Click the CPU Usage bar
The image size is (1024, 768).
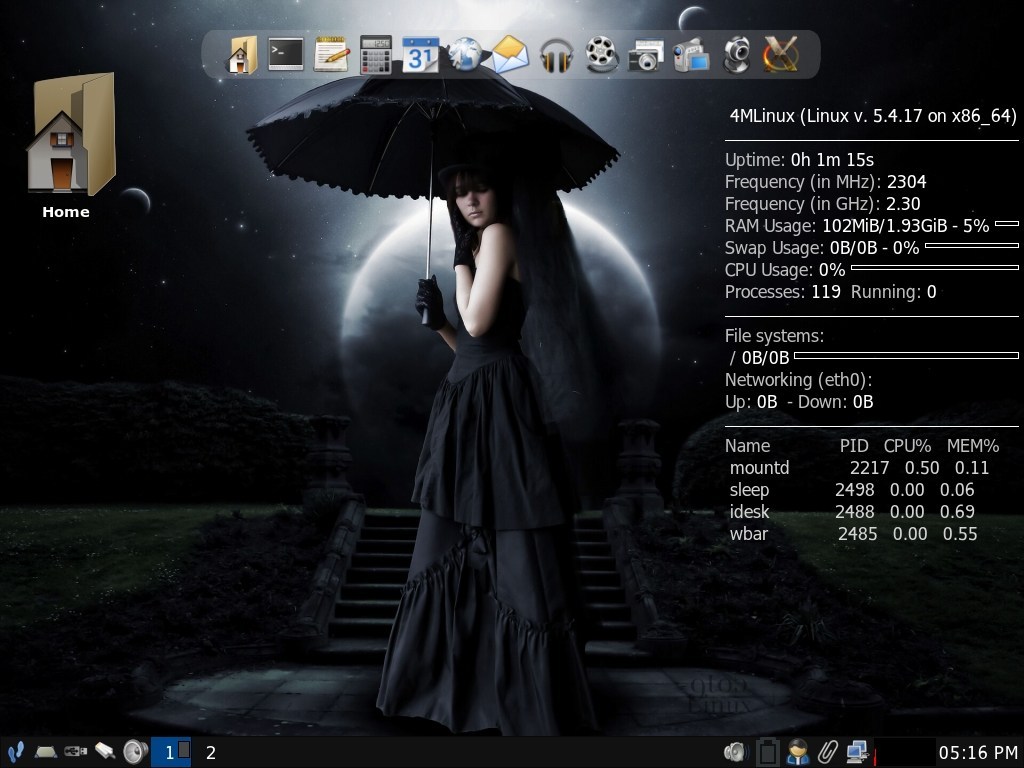tap(935, 268)
